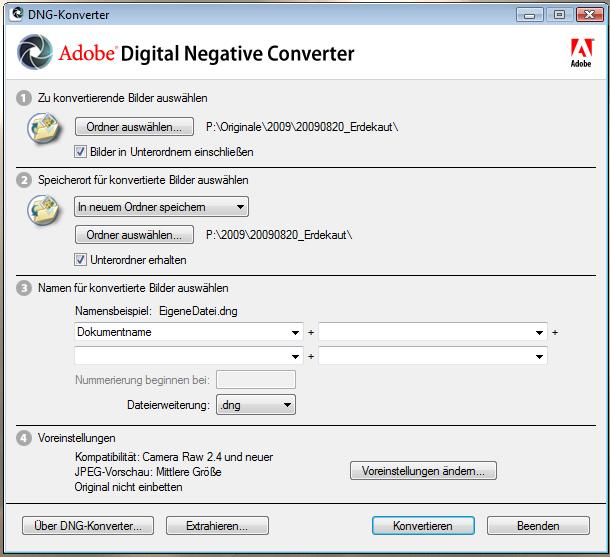Click the DNG converter aperture logo icon
Viewport: 610px width, 557px height.
[35, 52]
